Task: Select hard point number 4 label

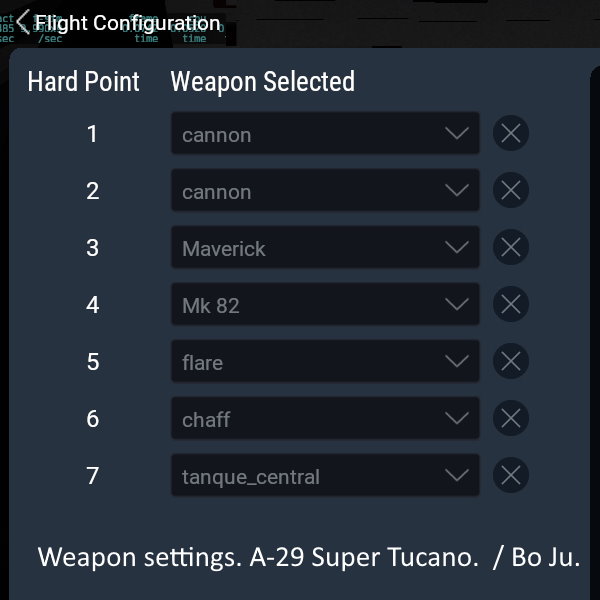Action: pyautogui.click(x=93, y=305)
